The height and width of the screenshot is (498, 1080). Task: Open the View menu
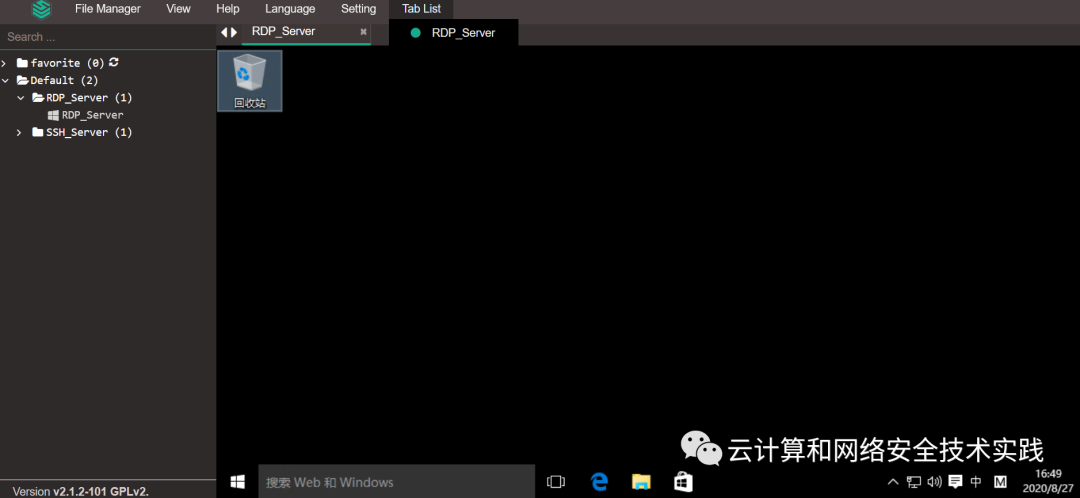pyautogui.click(x=178, y=9)
